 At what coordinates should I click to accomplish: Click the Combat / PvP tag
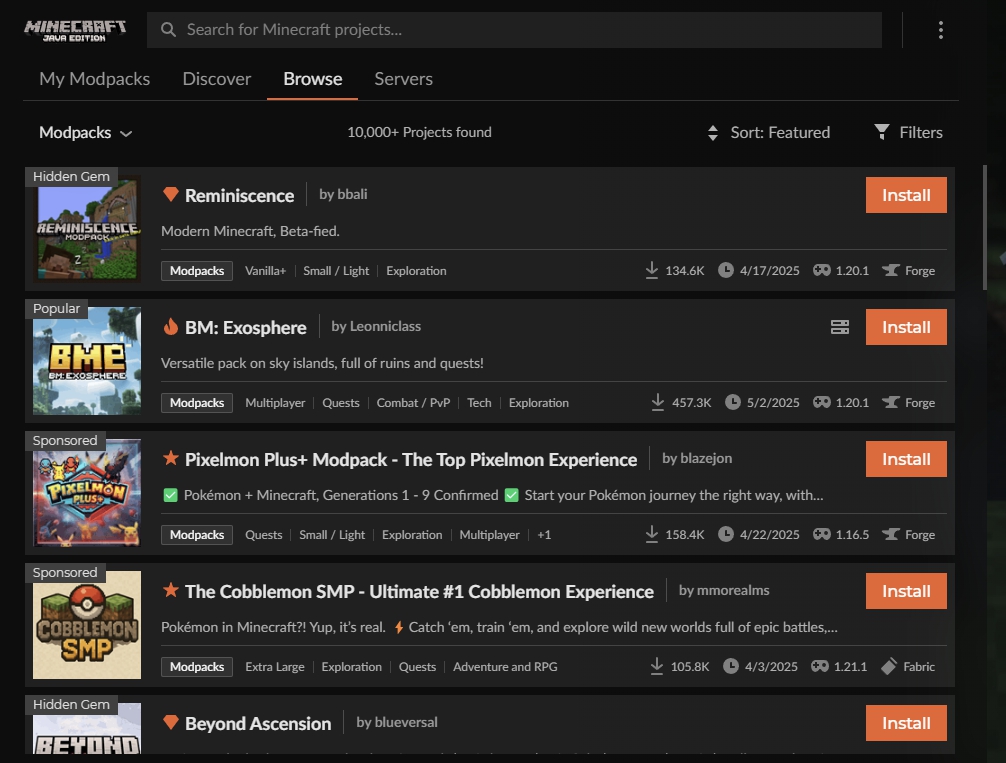413,403
